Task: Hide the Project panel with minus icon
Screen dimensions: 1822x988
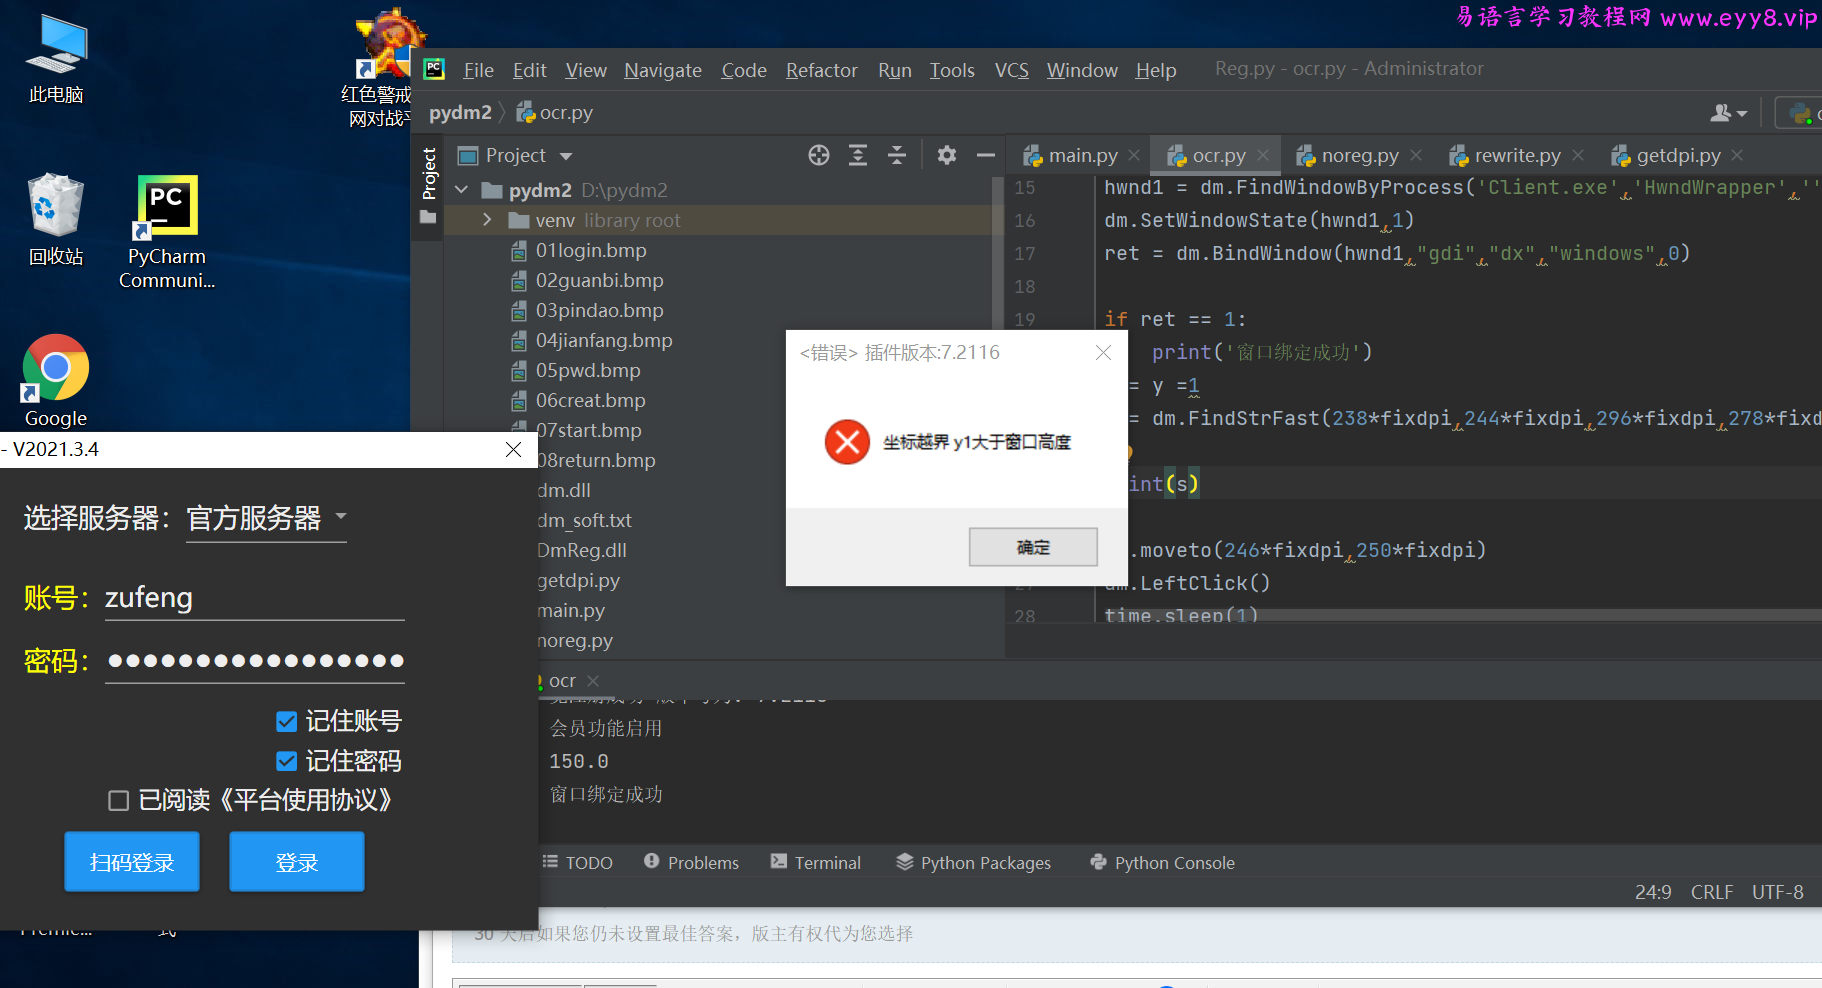Action: coord(986,155)
